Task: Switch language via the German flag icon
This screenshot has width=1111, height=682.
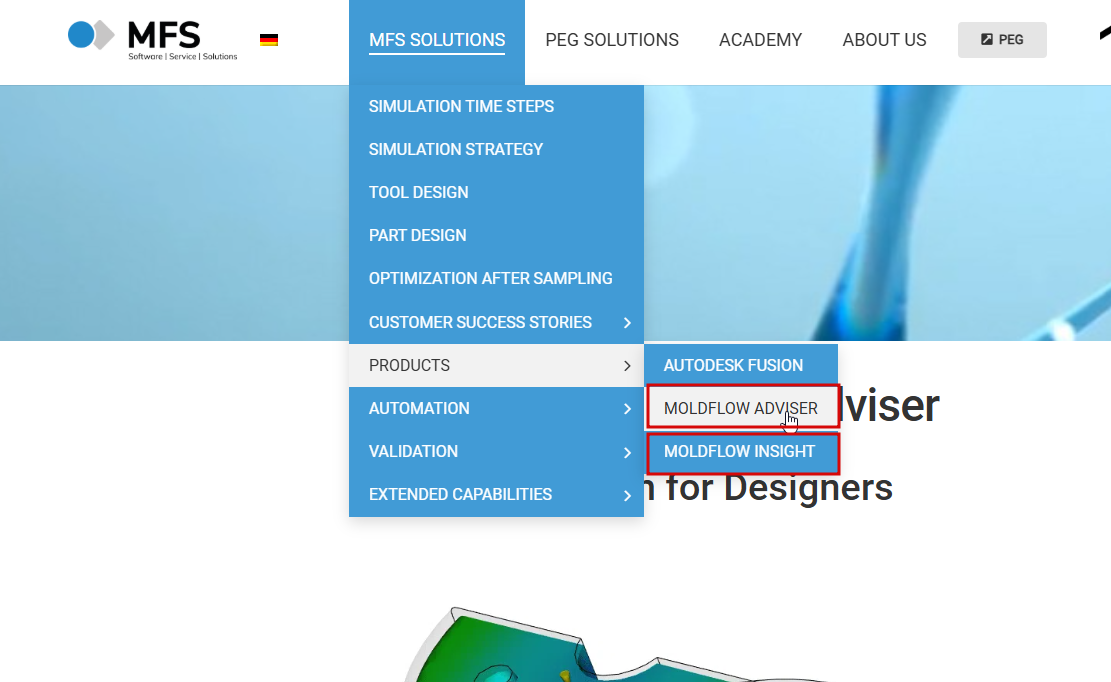Action: pos(269,40)
